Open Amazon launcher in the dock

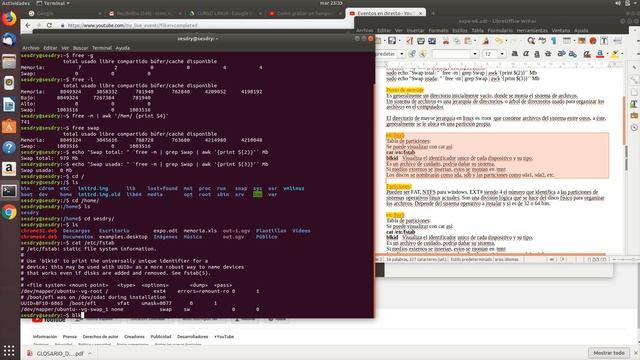click(x=9, y=169)
